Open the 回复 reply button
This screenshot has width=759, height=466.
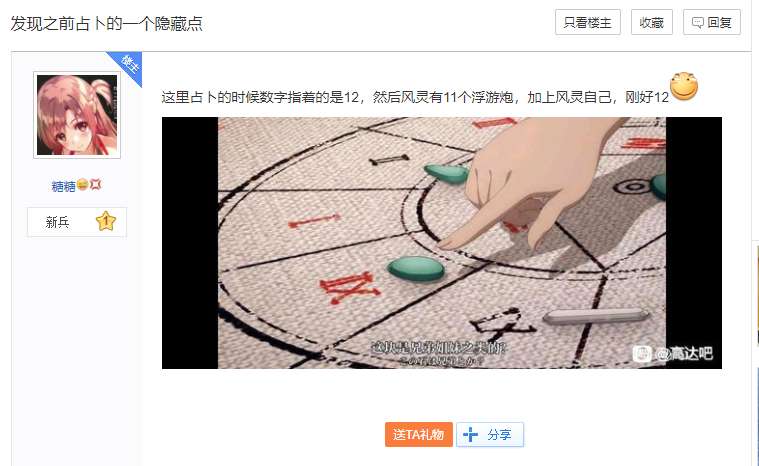pyautogui.click(x=712, y=22)
